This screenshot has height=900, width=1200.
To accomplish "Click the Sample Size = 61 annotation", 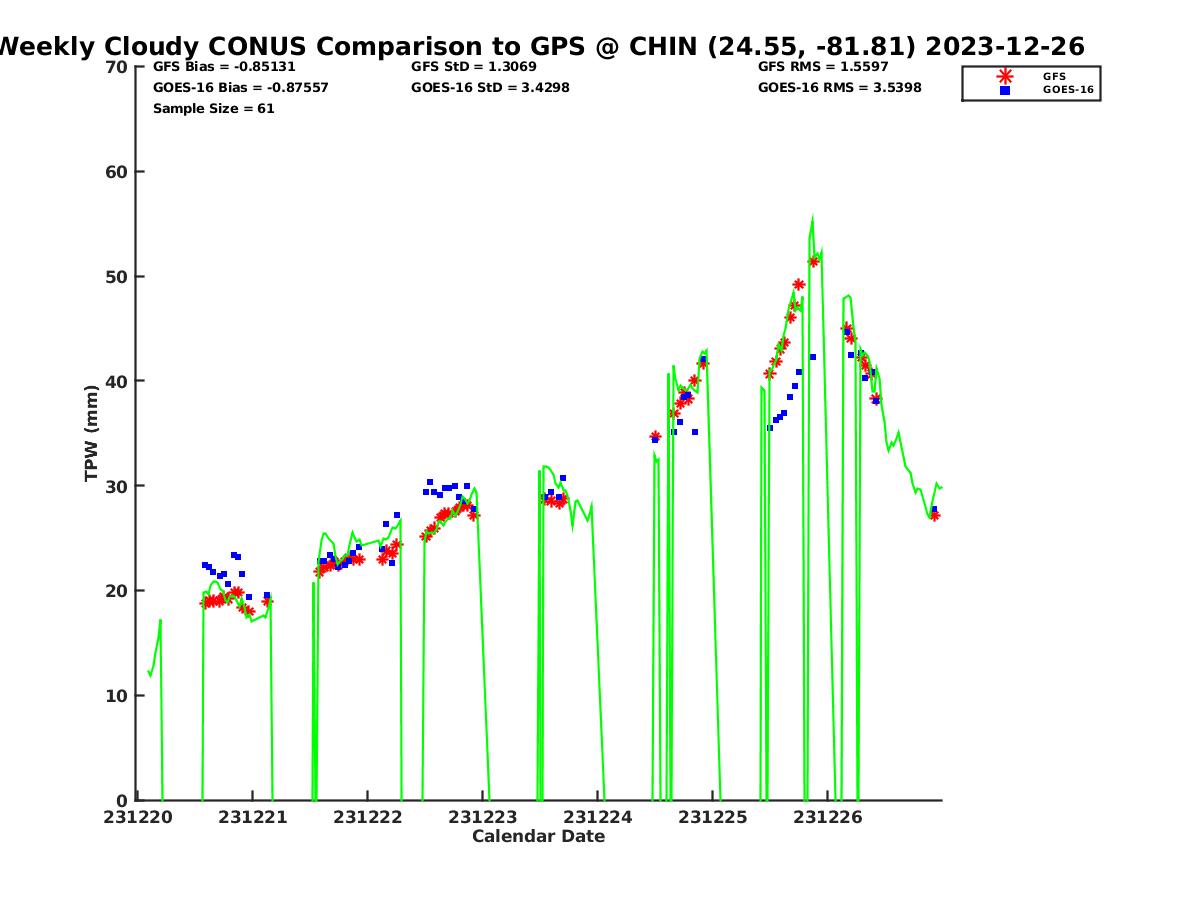I will pyautogui.click(x=213, y=108).
